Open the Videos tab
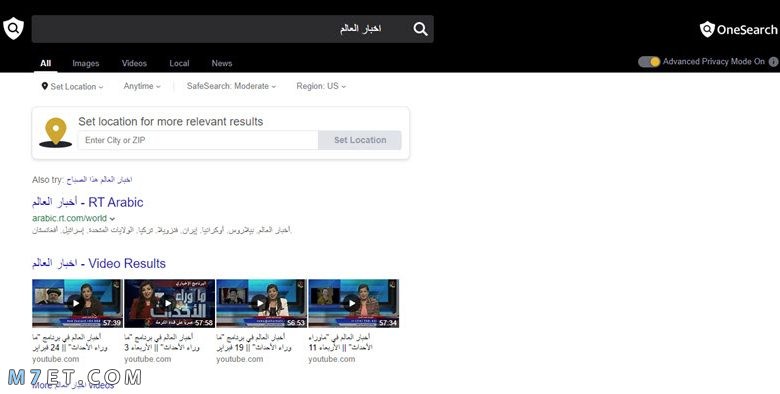The height and width of the screenshot is (394, 780). point(134,63)
